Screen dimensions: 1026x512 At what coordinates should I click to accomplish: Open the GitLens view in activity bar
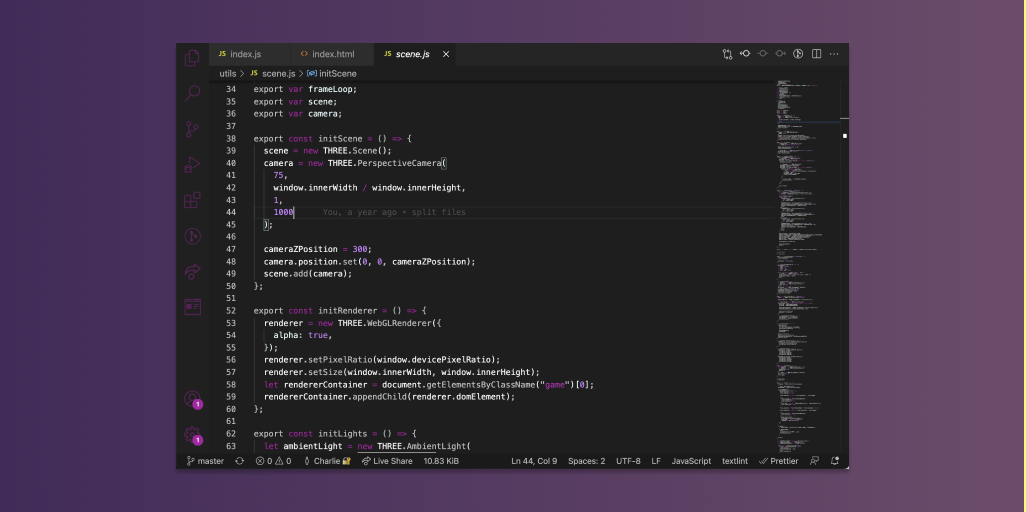192,236
